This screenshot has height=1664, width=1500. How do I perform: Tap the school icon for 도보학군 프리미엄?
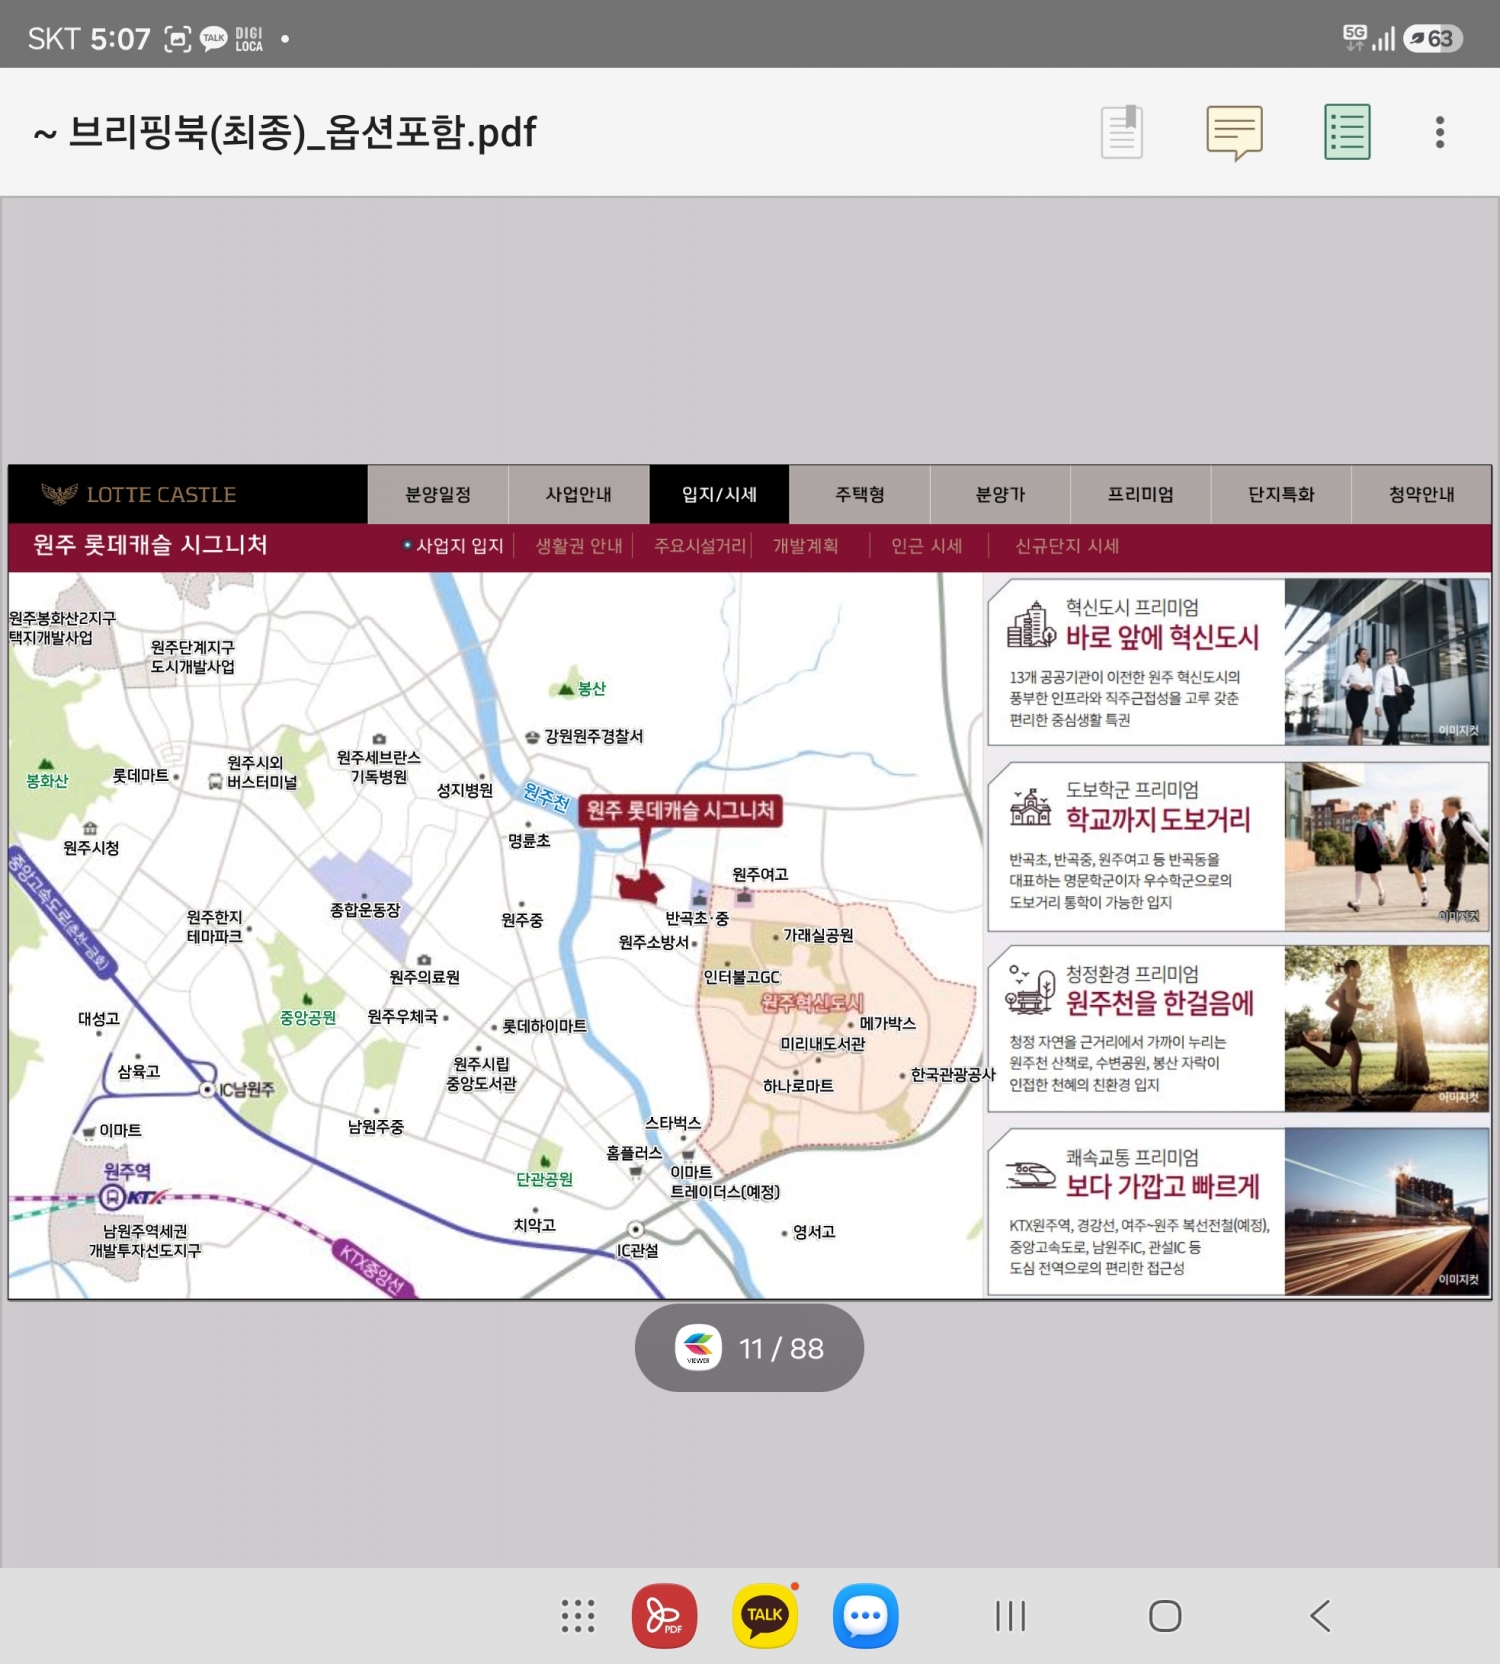[1030, 806]
